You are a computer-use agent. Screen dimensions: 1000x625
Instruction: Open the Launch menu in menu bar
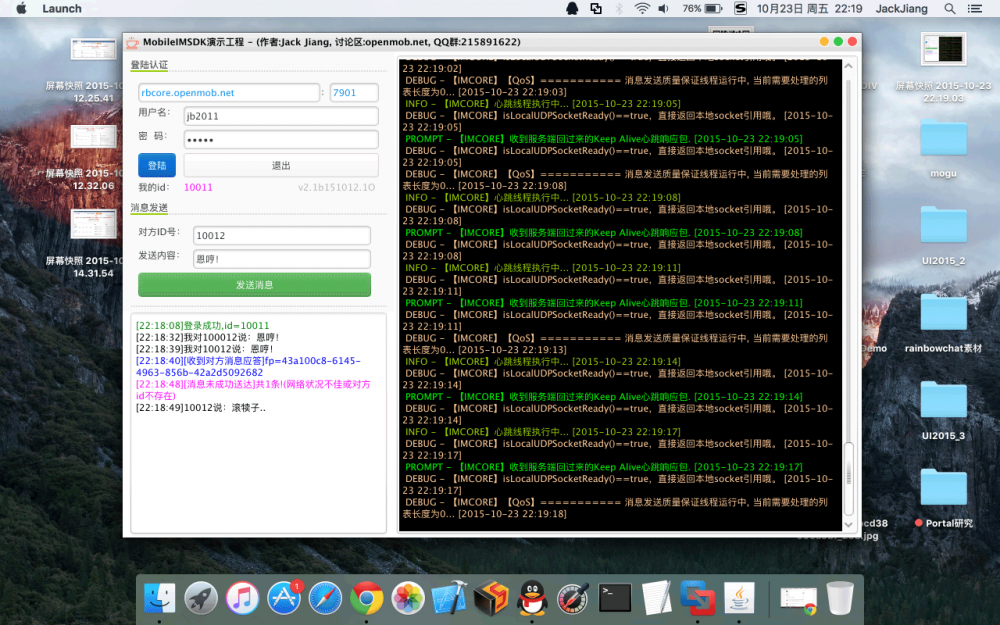tap(62, 8)
